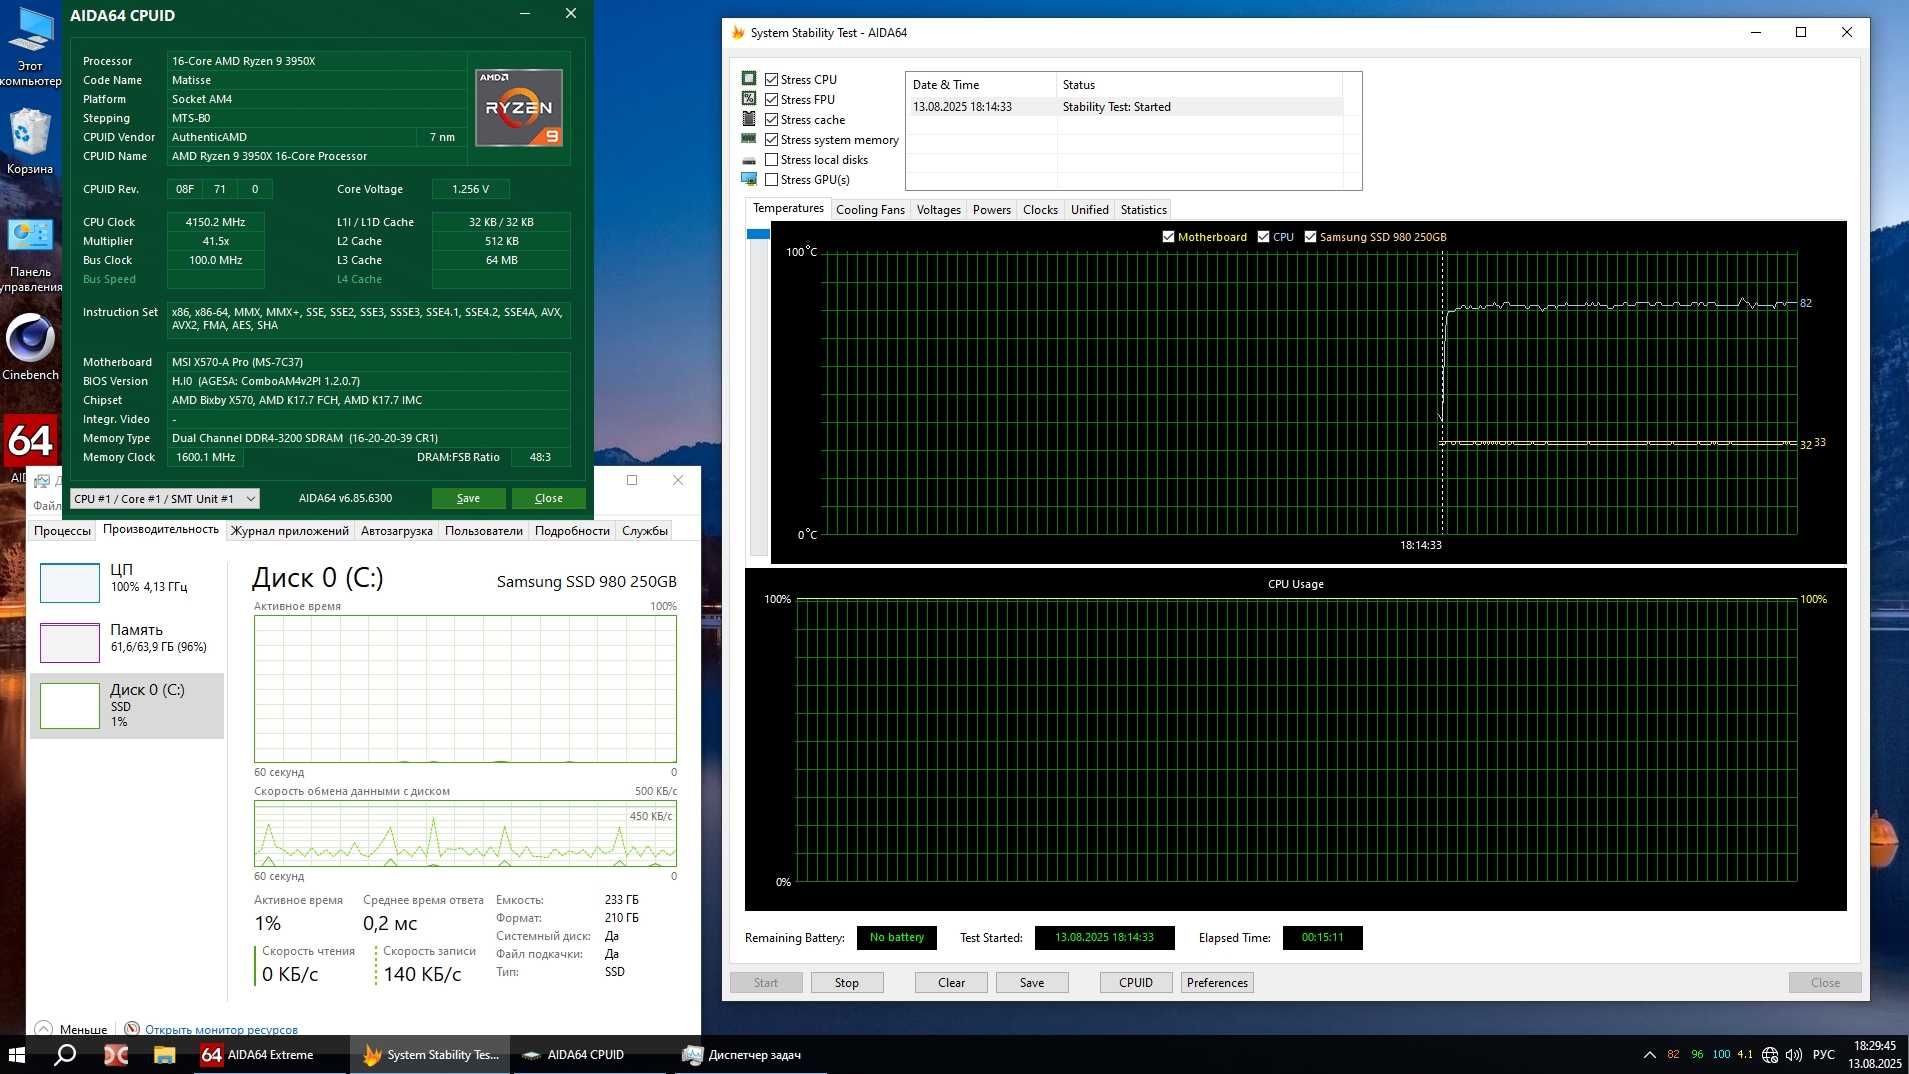Open CPU core selector dropdown
Image resolution: width=1909 pixels, height=1074 pixels.
tap(165, 498)
